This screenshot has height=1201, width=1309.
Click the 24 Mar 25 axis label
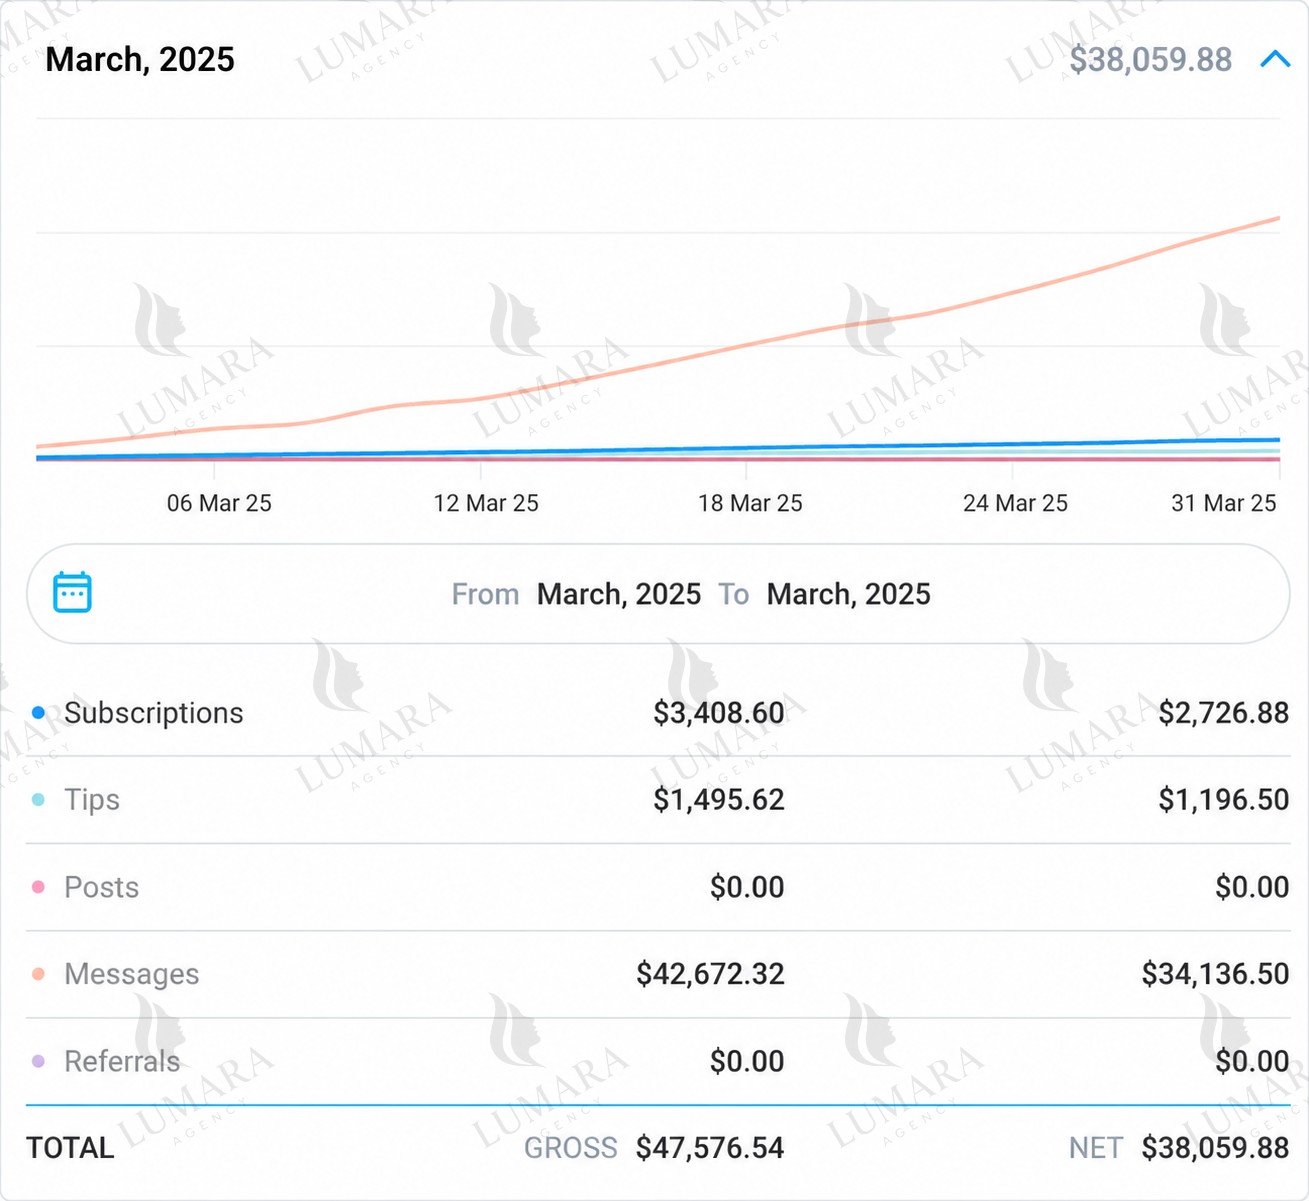(1015, 503)
